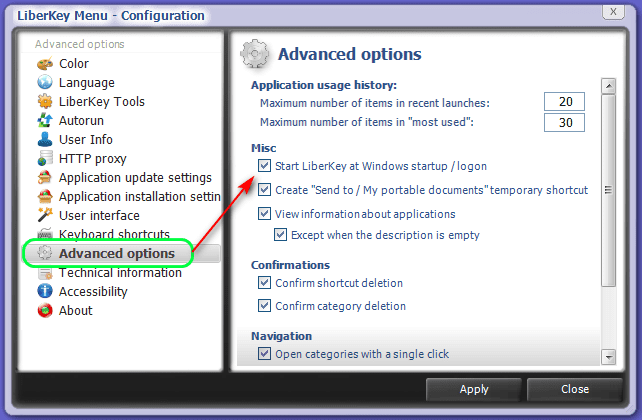The height and width of the screenshot is (420, 642).
Task: Click the scrollbar up arrow
Action: point(608,86)
